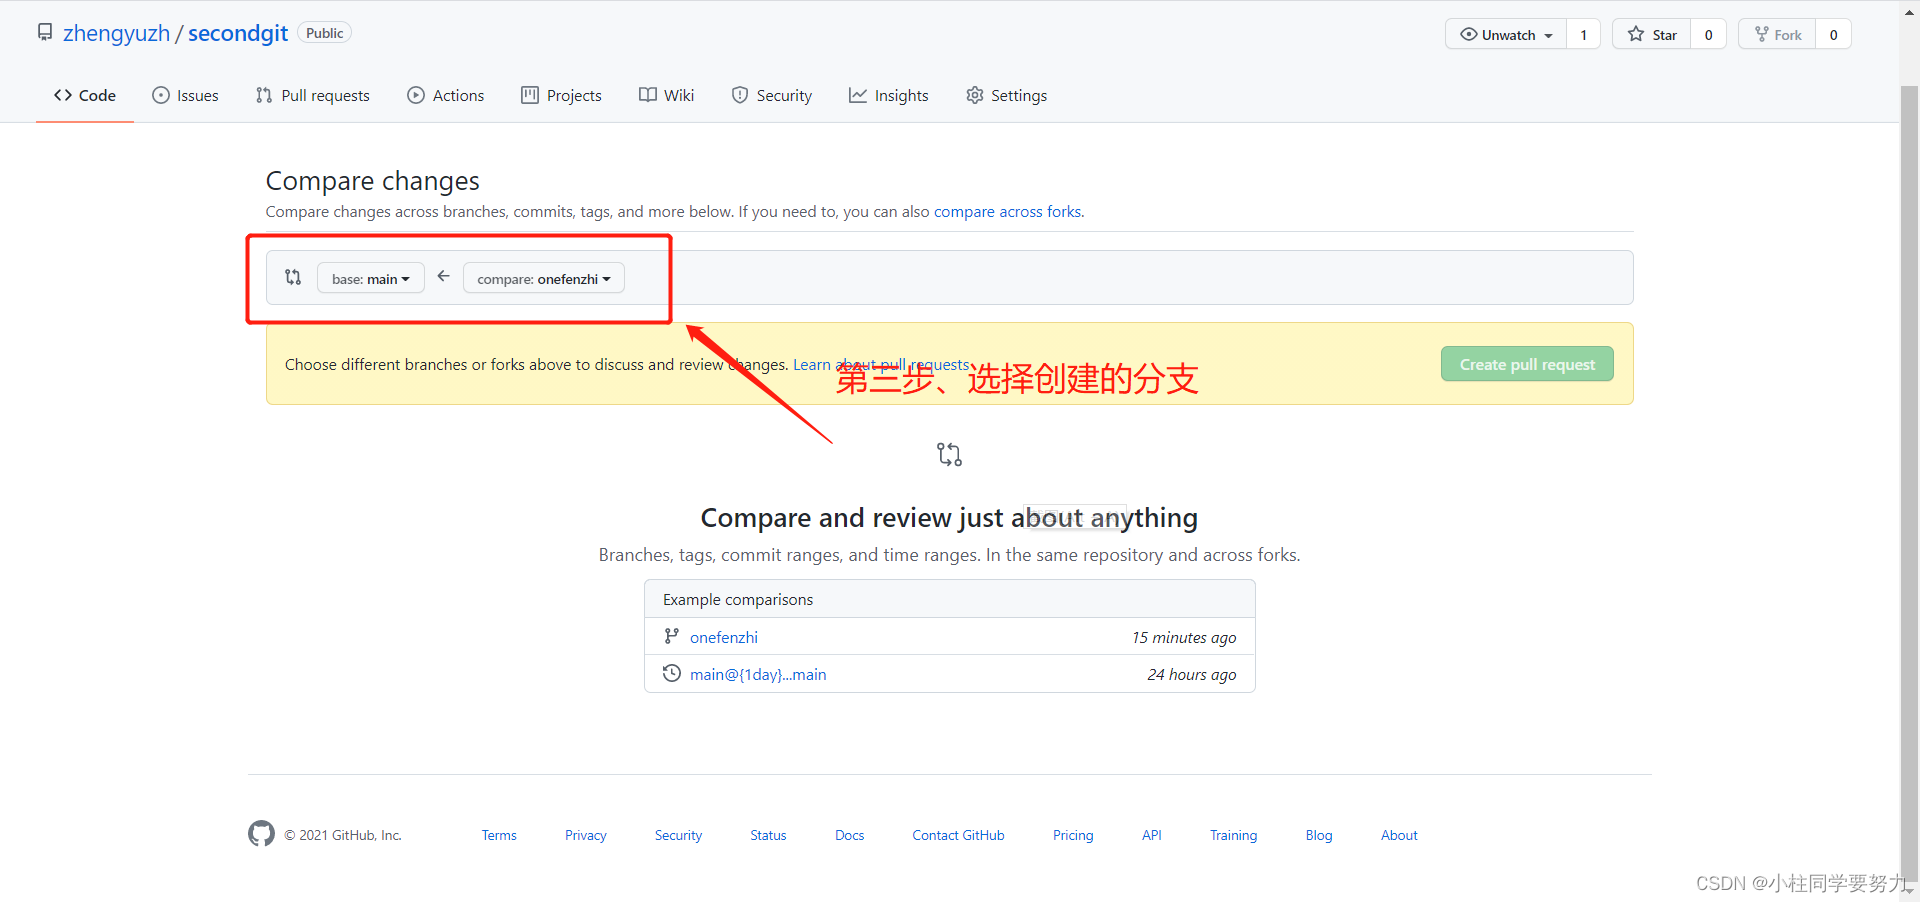Viewport: 1920px width, 902px height.
Task: Click the repository bookmark icon beside zhengyuzh
Action: pyautogui.click(x=44, y=31)
